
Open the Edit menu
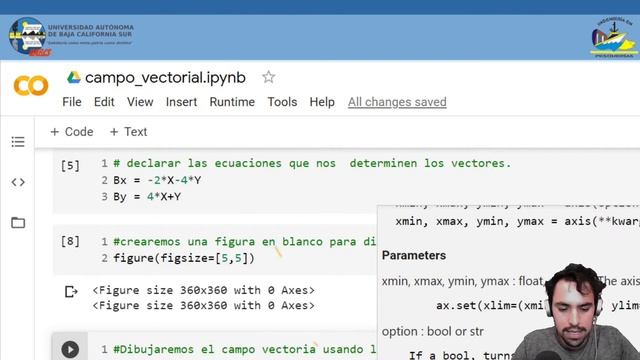(104, 102)
